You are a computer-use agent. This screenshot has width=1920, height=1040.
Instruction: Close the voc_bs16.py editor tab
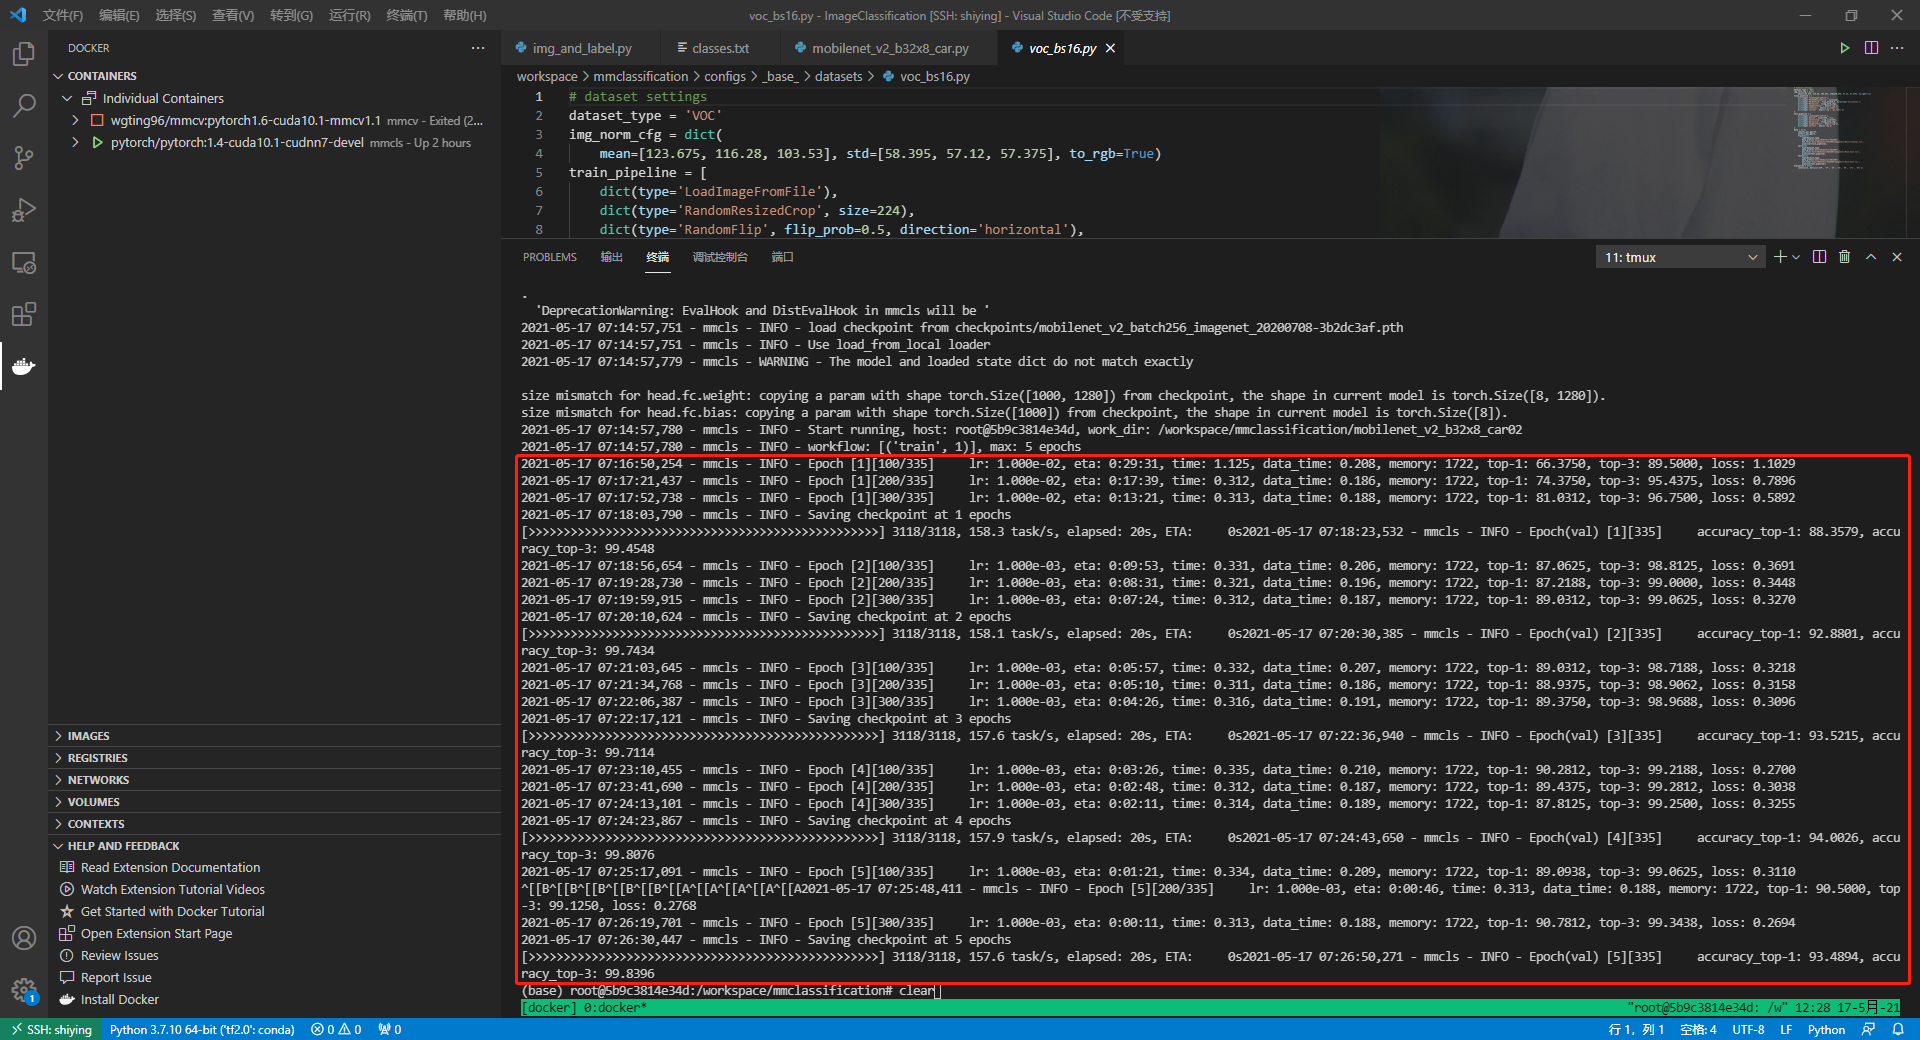(x=1110, y=48)
